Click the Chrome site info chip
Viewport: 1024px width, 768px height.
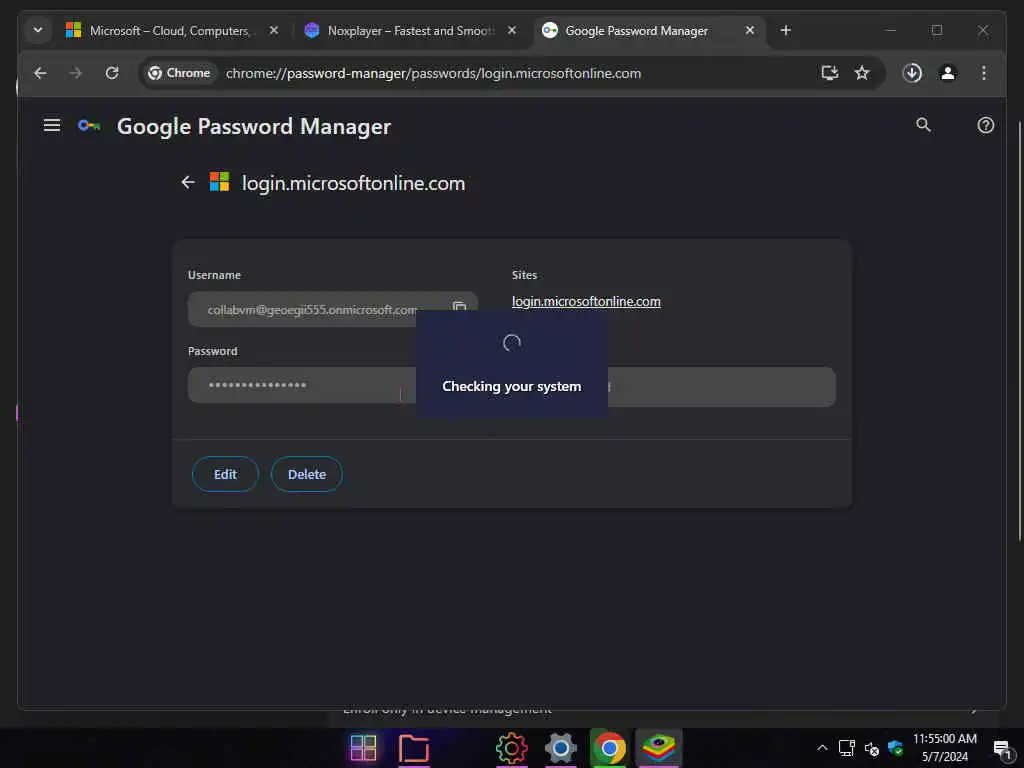180,73
